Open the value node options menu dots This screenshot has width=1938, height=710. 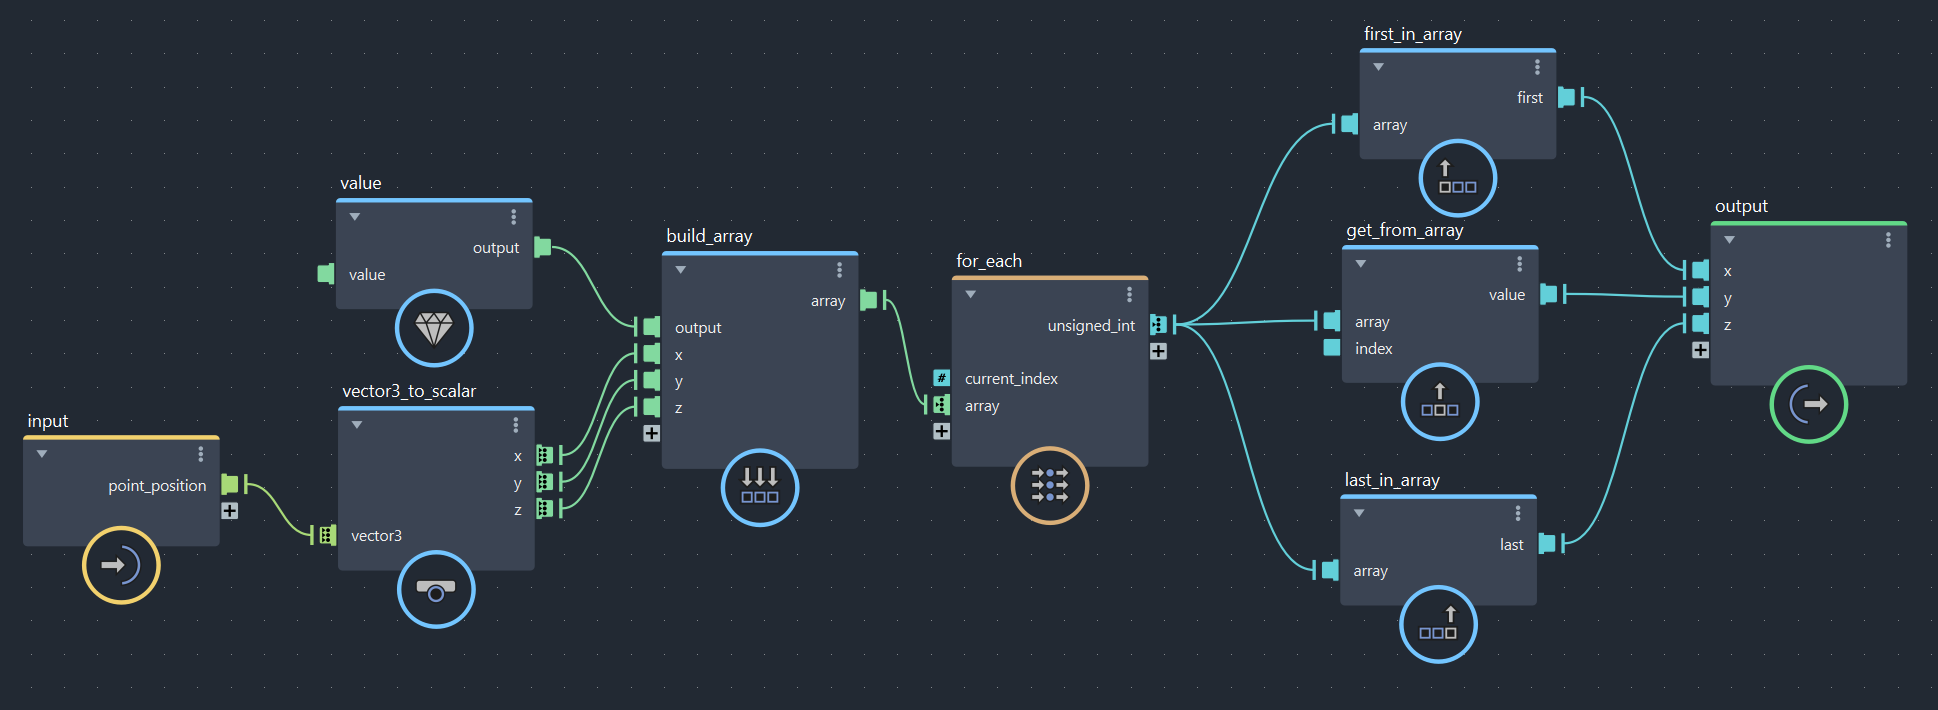[x=514, y=217]
